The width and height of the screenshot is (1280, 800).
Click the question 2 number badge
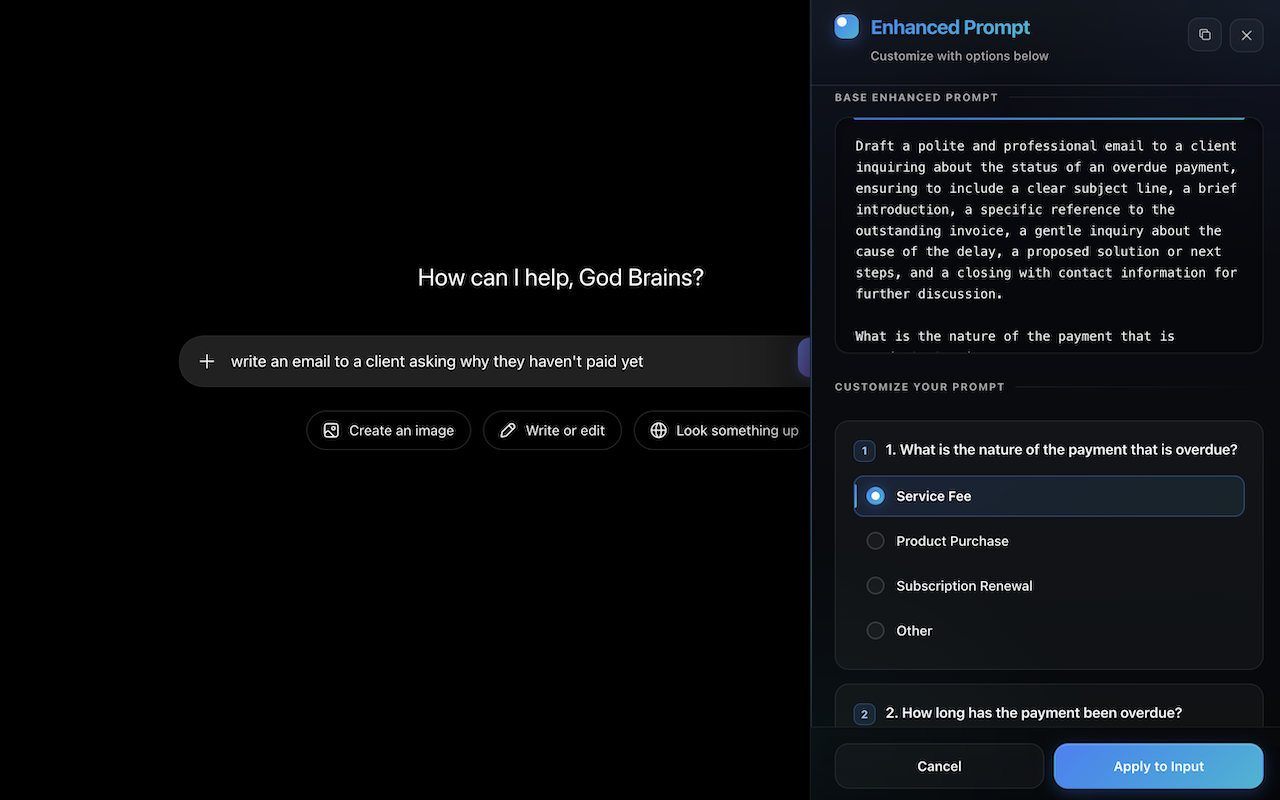coord(865,714)
